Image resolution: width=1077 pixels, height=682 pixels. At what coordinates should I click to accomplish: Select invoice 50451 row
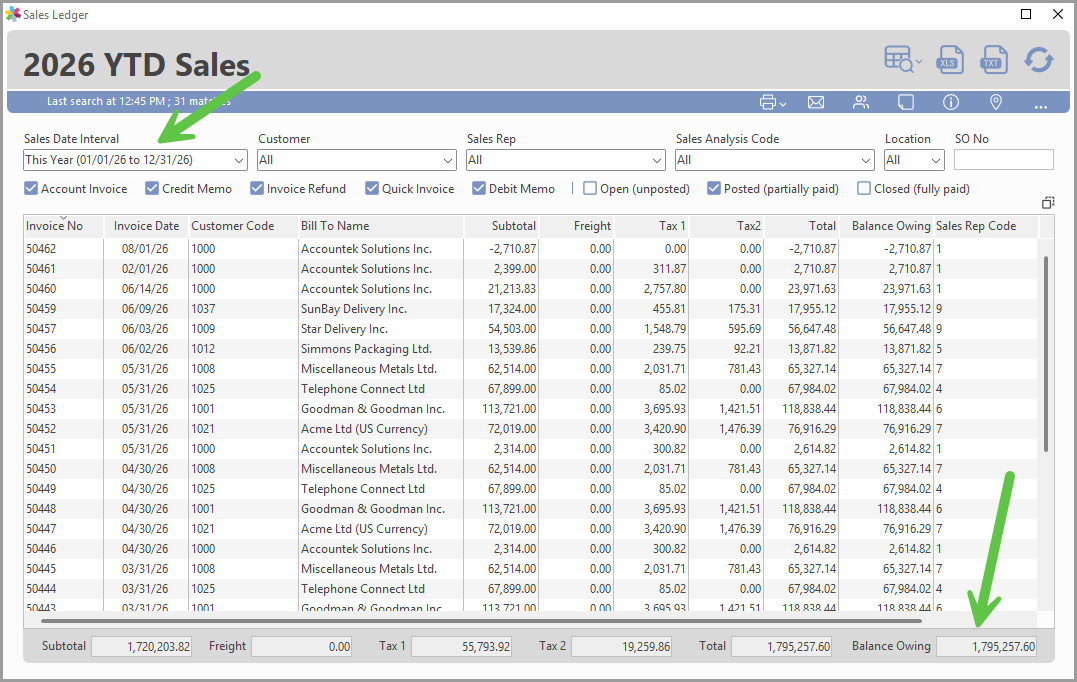(x=530, y=448)
